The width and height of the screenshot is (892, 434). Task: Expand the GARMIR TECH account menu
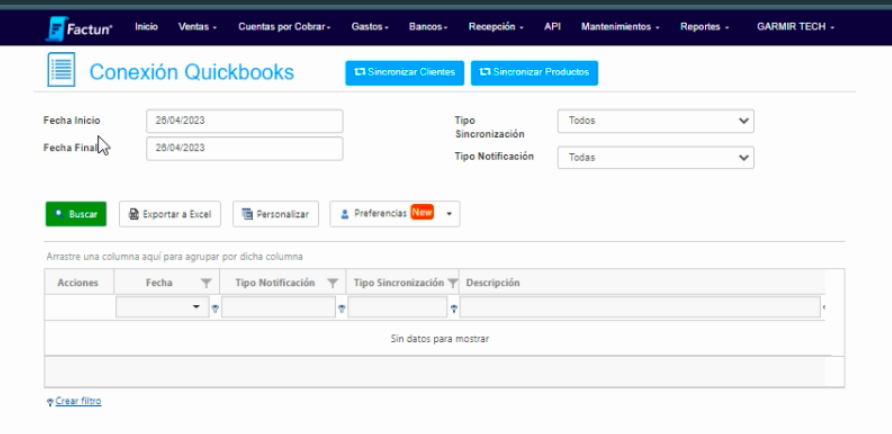795,27
